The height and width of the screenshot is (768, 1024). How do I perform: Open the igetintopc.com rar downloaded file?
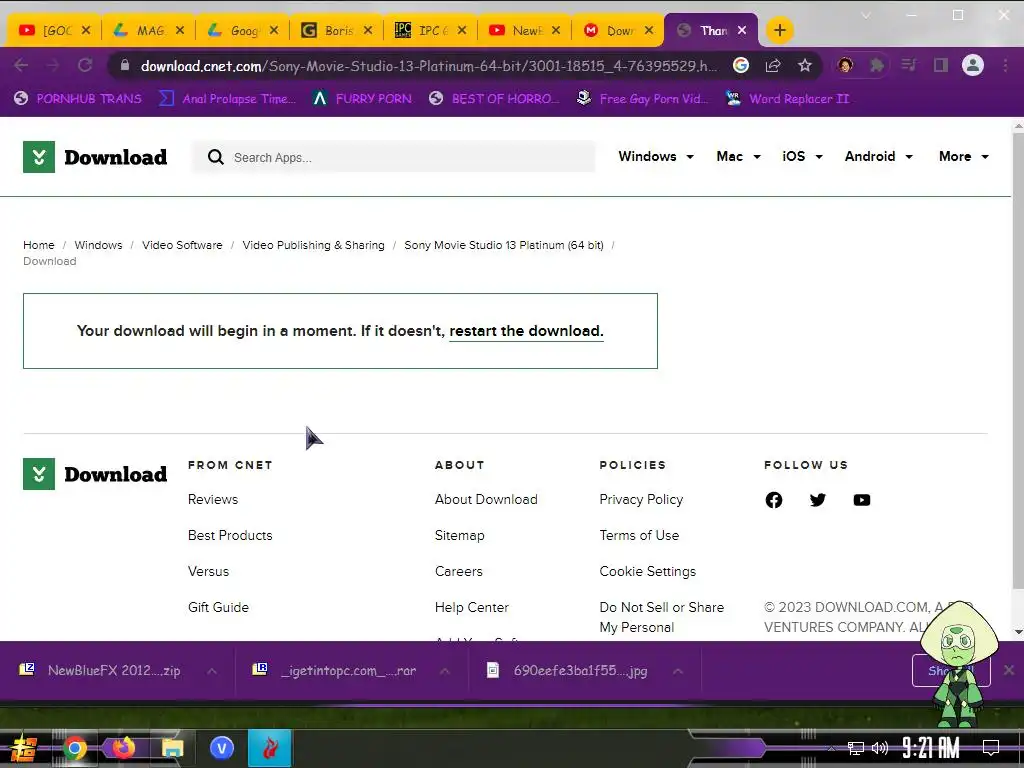[336, 671]
